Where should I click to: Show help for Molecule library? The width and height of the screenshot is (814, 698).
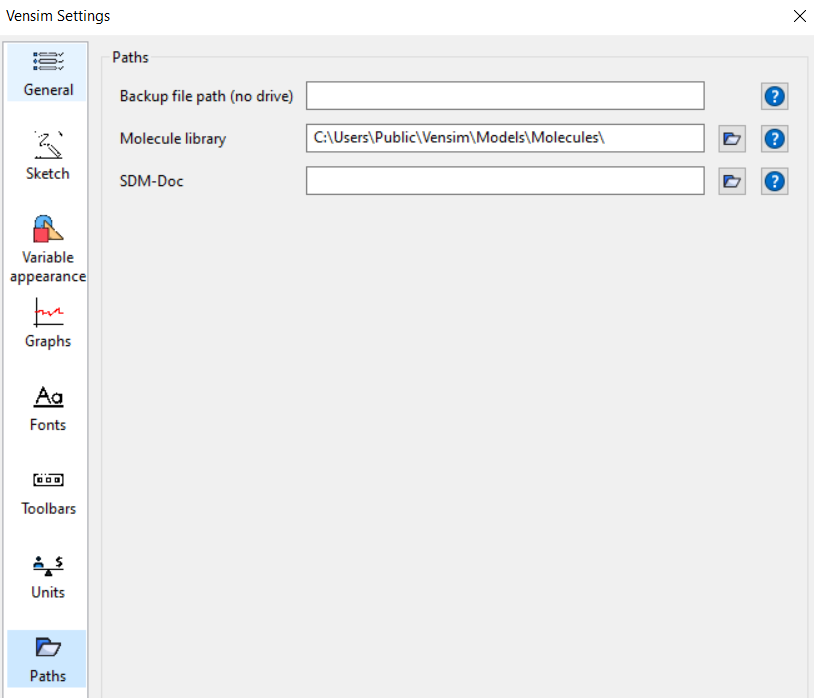pos(775,139)
